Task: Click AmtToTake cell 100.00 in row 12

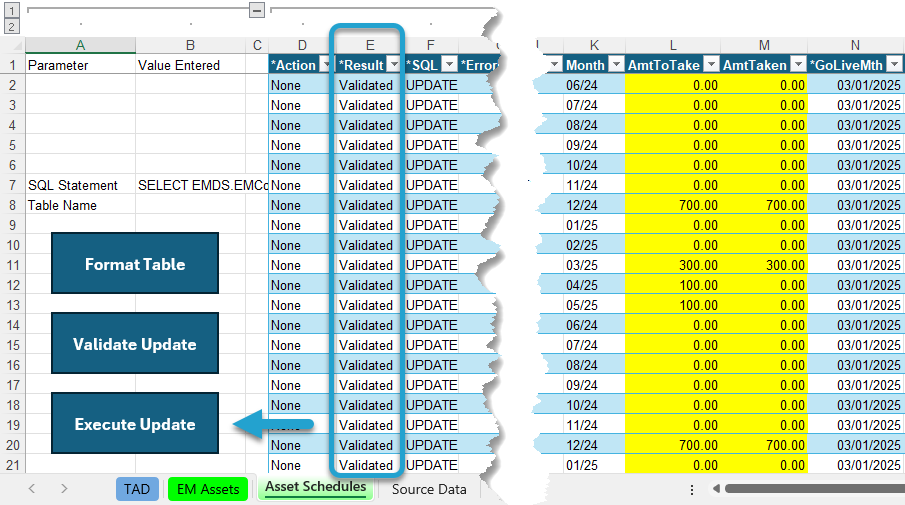Action: click(673, 285)
